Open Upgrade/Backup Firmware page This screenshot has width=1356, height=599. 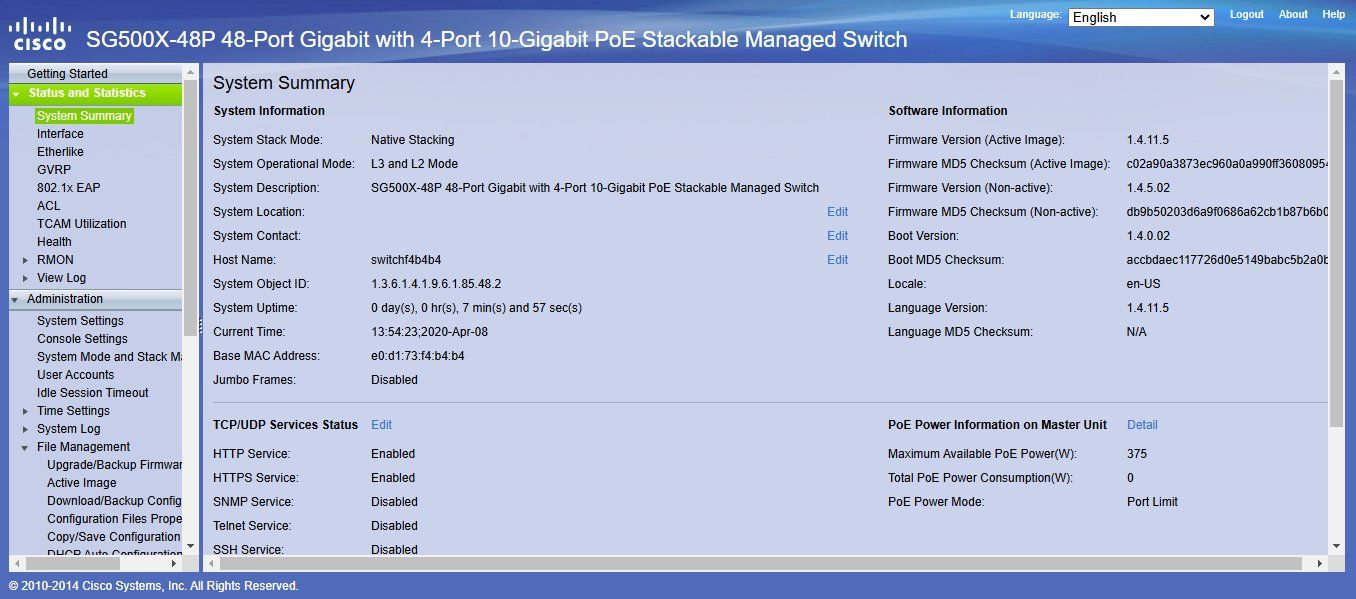114,465
